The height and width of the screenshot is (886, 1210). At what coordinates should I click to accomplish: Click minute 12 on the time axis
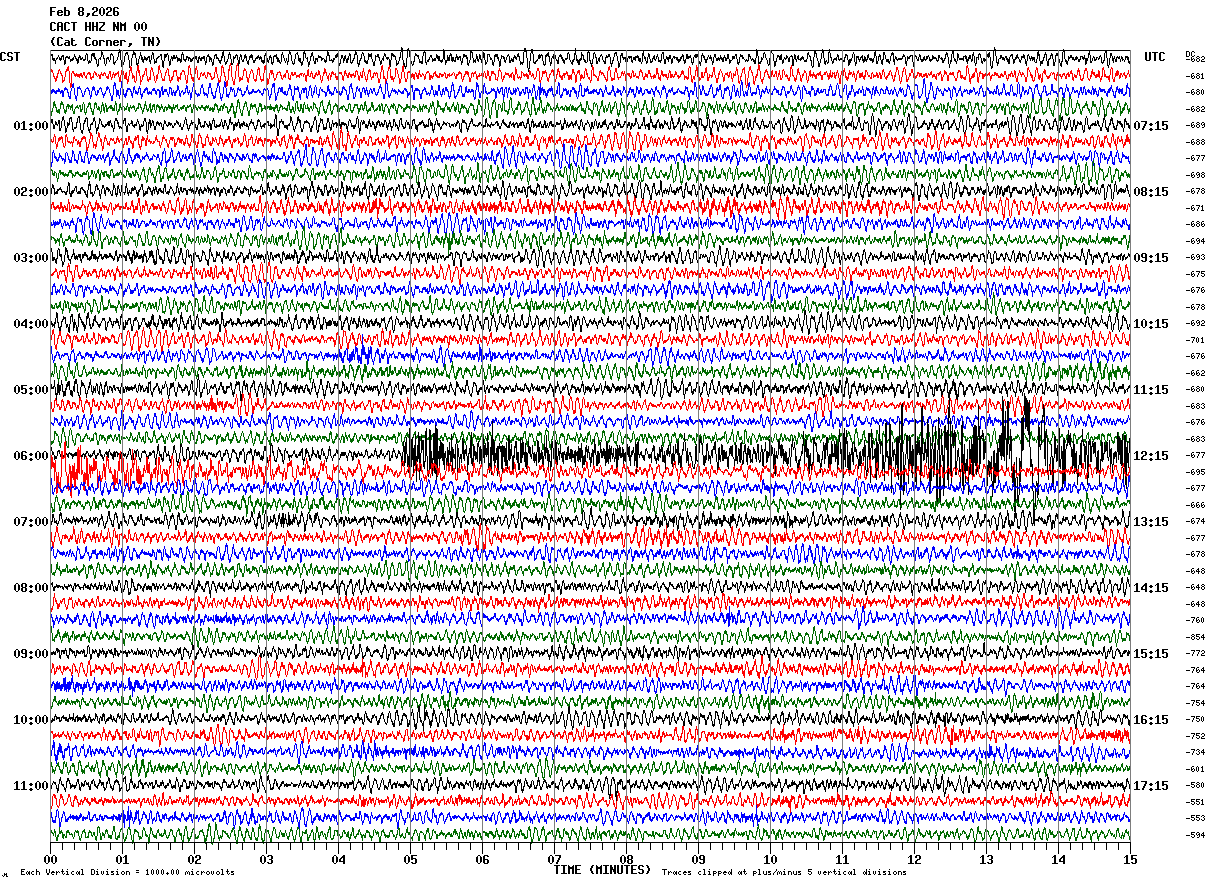(914, 859)
